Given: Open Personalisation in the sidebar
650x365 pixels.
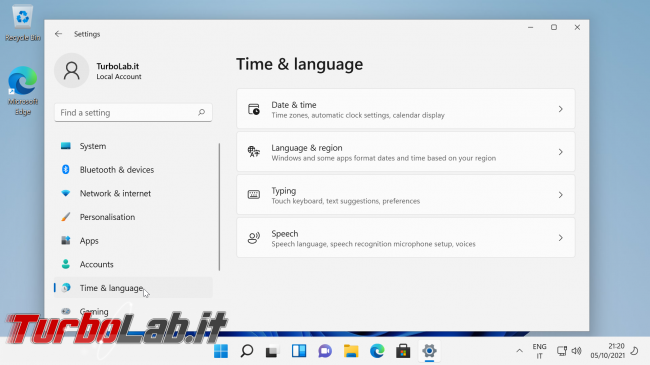Looking at the screenshot, I should 133,217.
